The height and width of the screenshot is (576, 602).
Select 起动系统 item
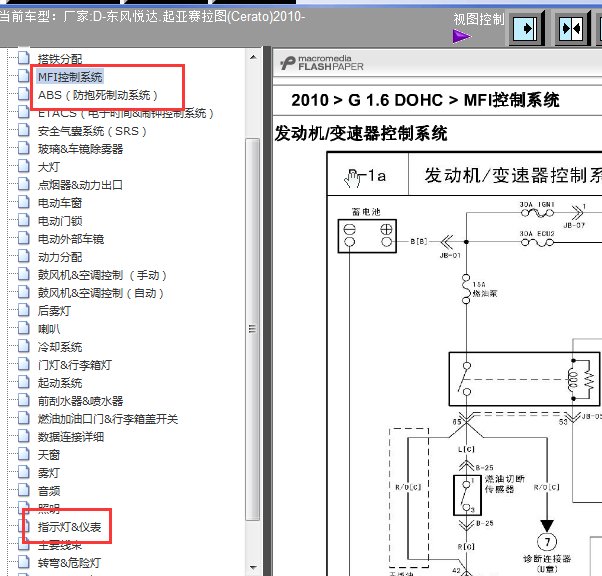pos(60,383)
